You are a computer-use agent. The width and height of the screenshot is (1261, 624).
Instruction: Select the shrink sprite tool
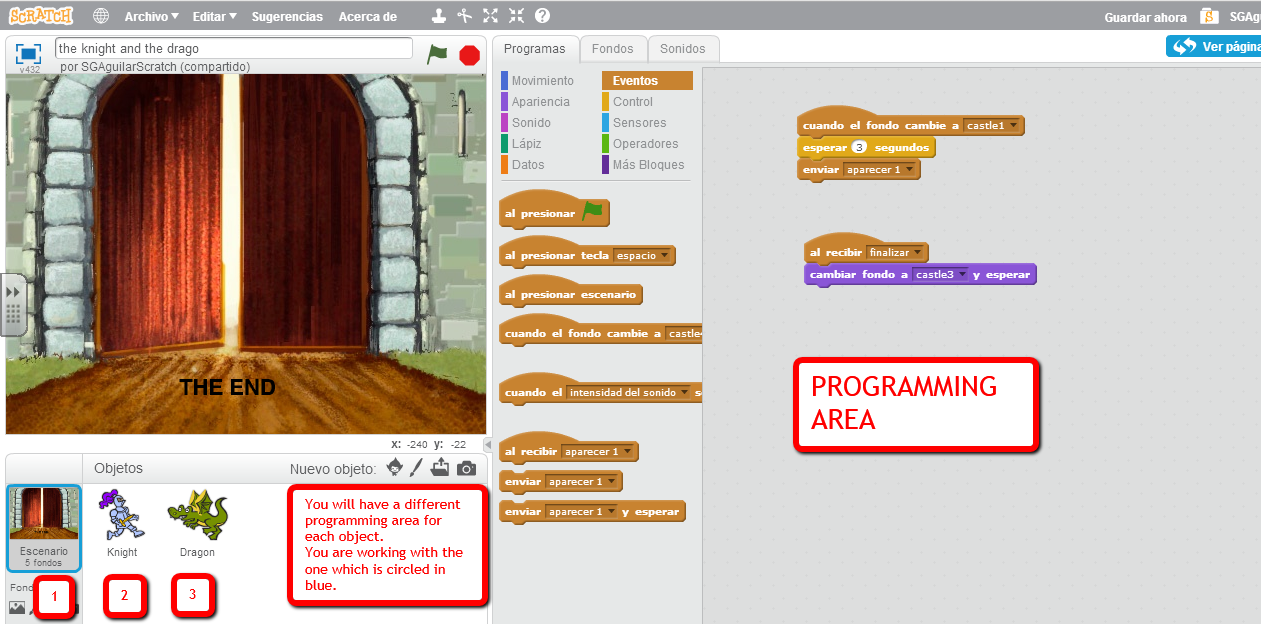[x=516, y=15]
